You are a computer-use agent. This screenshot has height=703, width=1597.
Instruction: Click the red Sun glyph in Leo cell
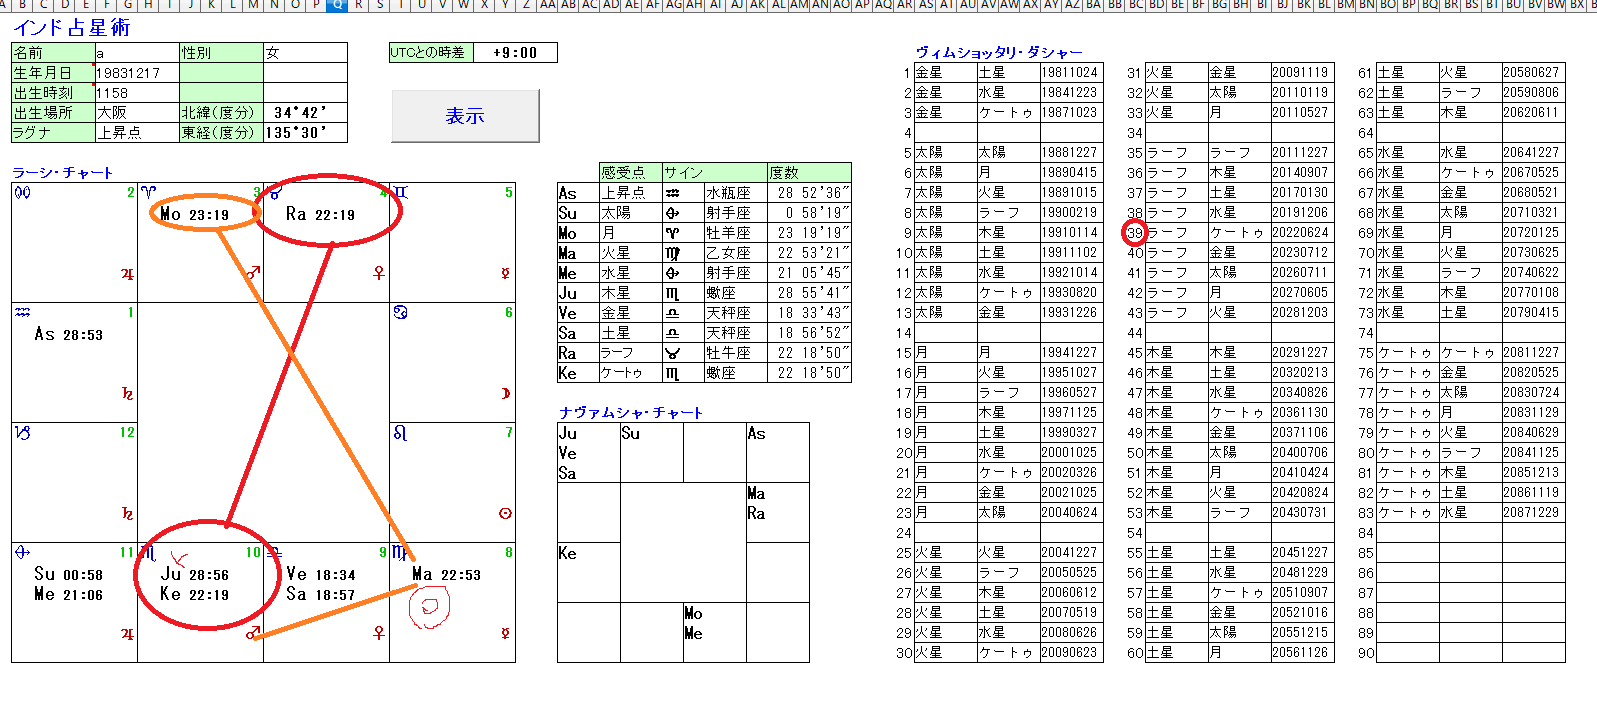pos(505,513)
